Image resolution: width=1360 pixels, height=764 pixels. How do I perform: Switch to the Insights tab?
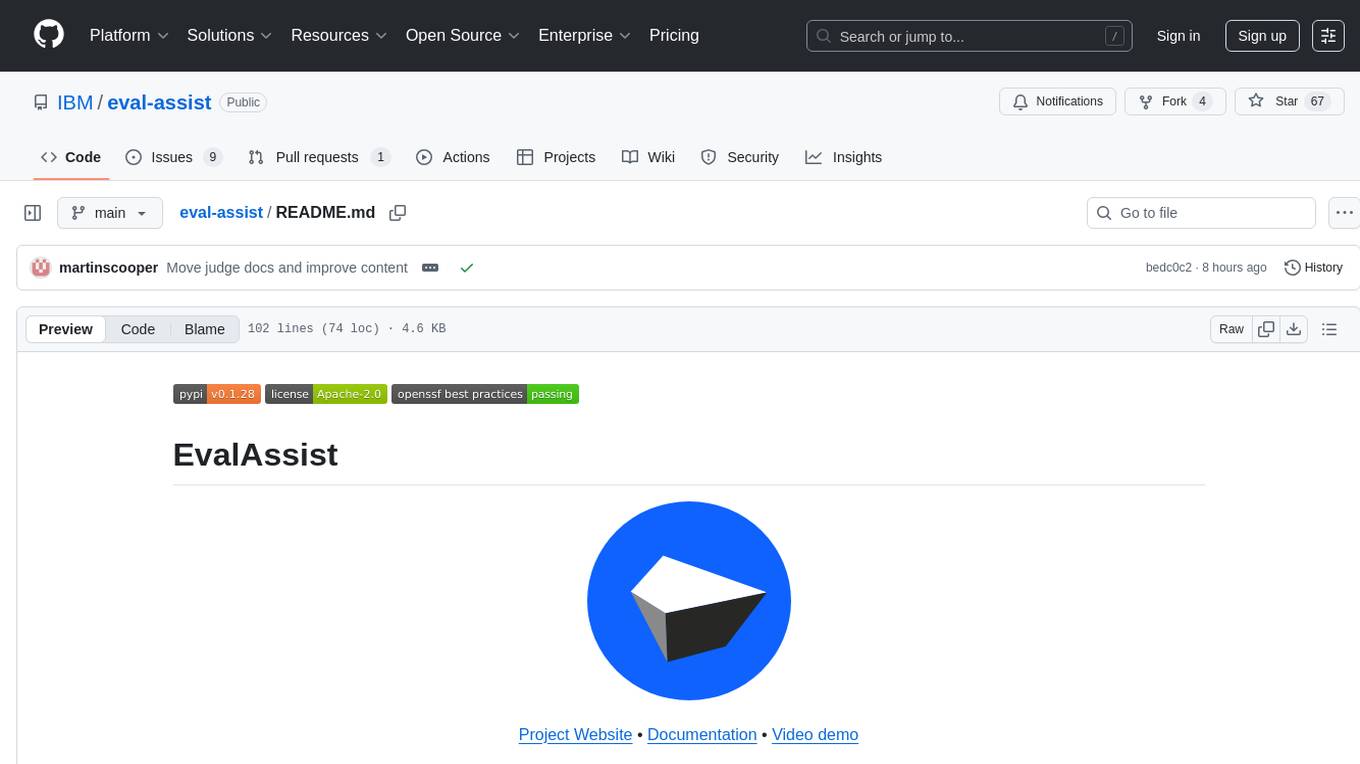[x=844, y=157]
